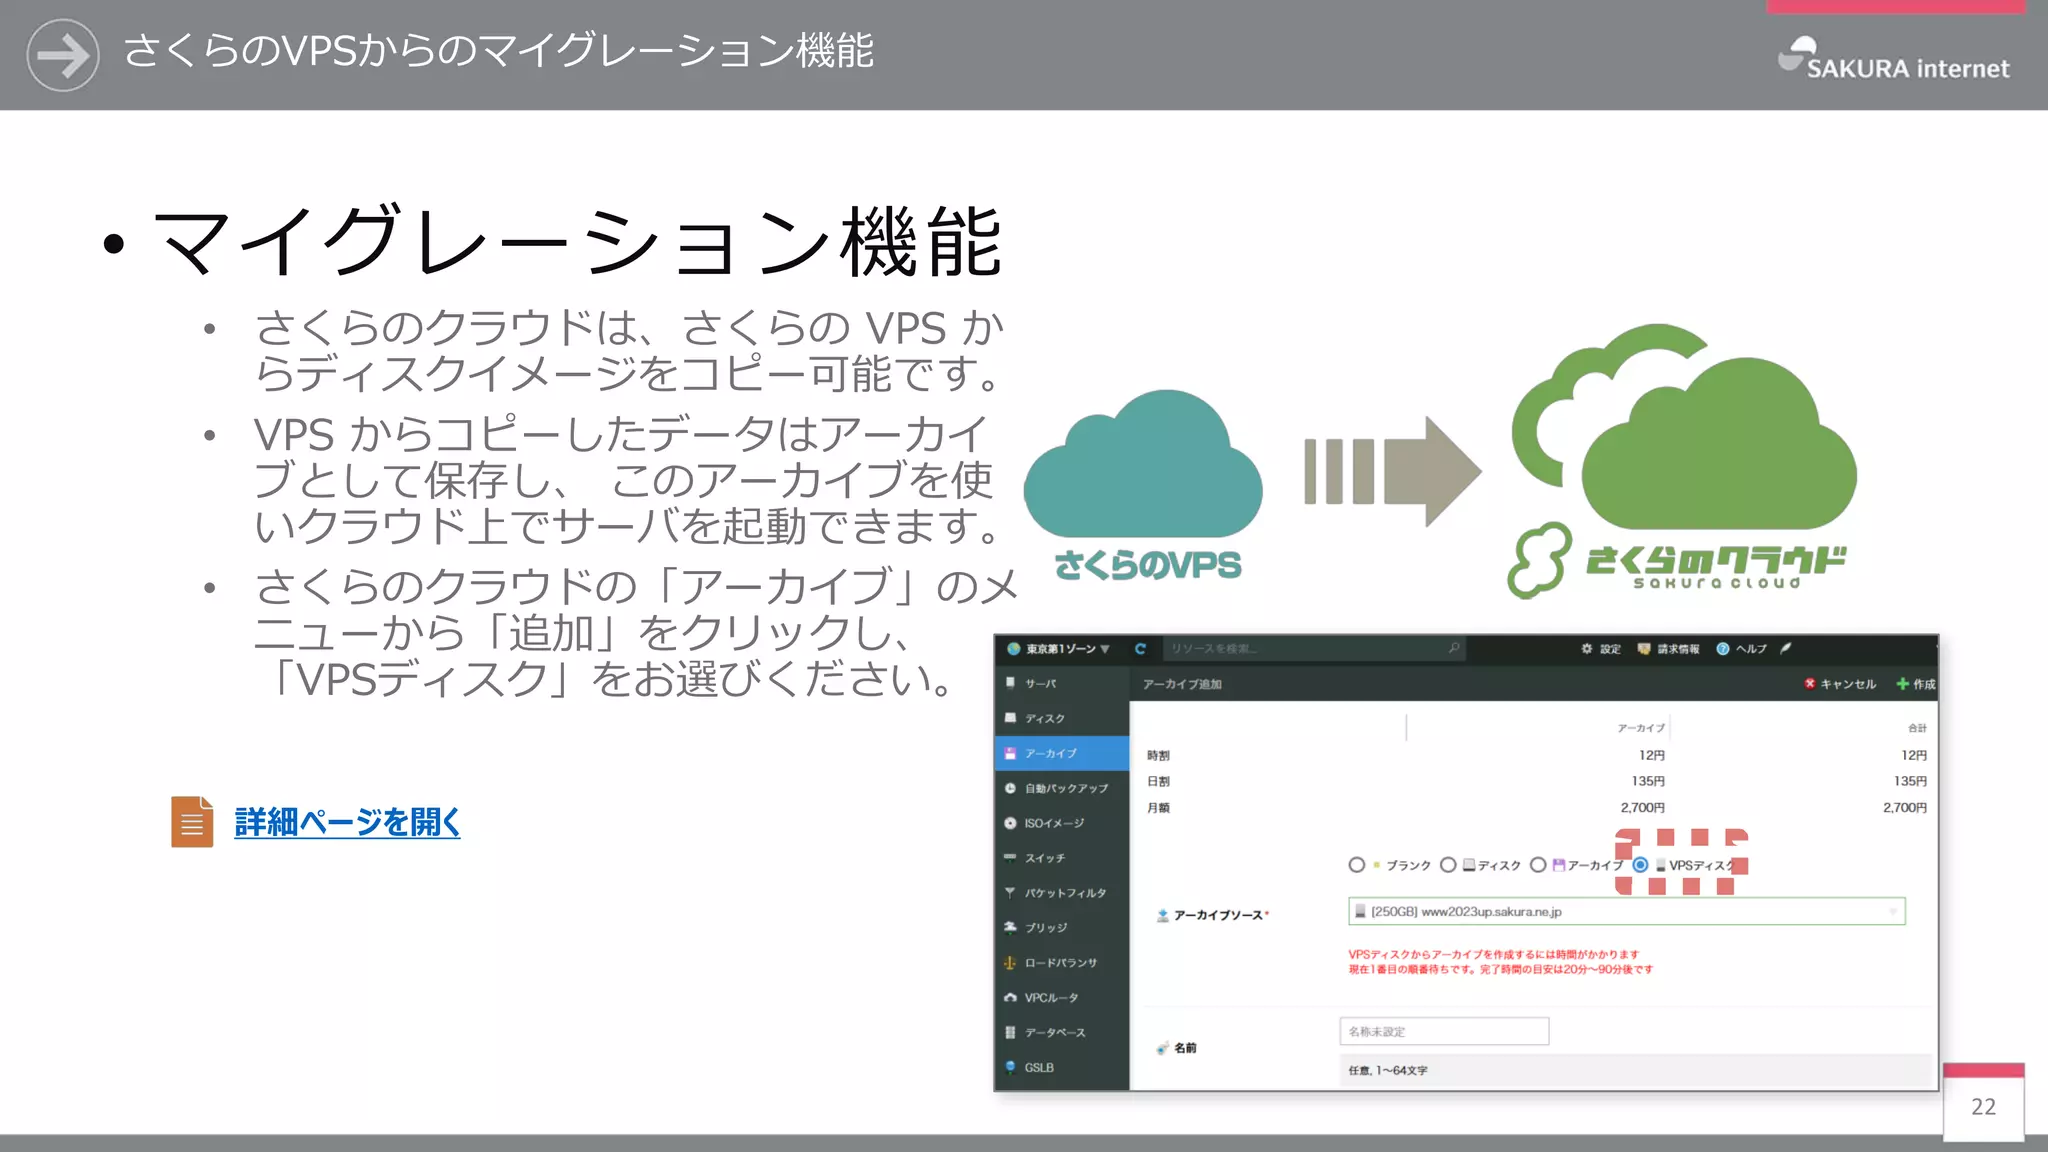Click the red VPSディスク warning message
Screen dimensions: 2048x1152
tap(1500, 962)
